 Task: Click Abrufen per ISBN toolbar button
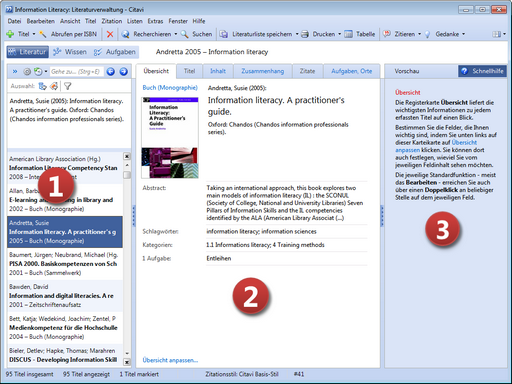[x=68, y=34]
